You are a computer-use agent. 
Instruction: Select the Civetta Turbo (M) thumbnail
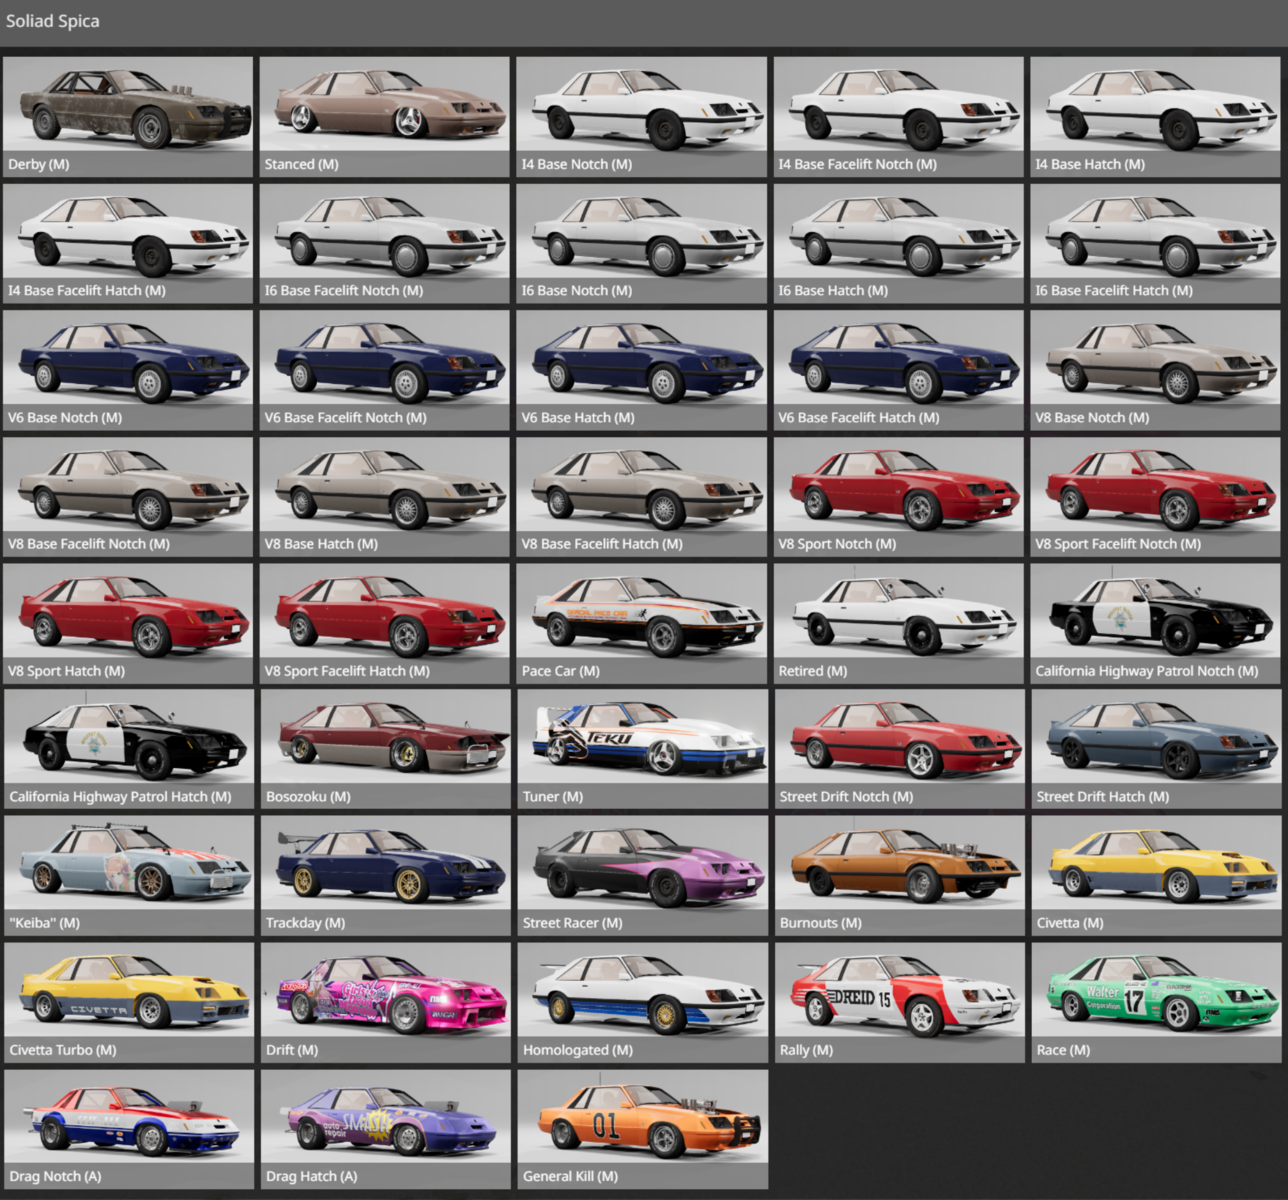(x=128, y=1002)
